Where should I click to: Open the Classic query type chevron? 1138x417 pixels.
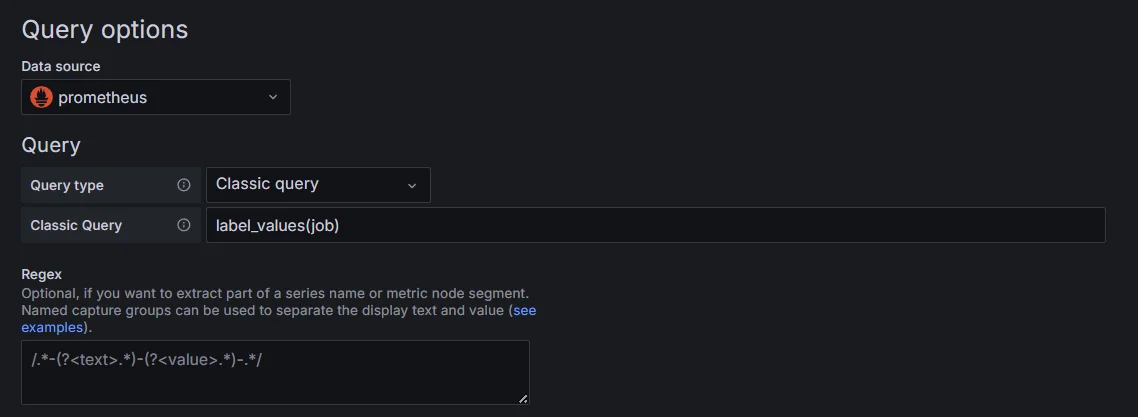pyautogui.click(x=412, y=185)
